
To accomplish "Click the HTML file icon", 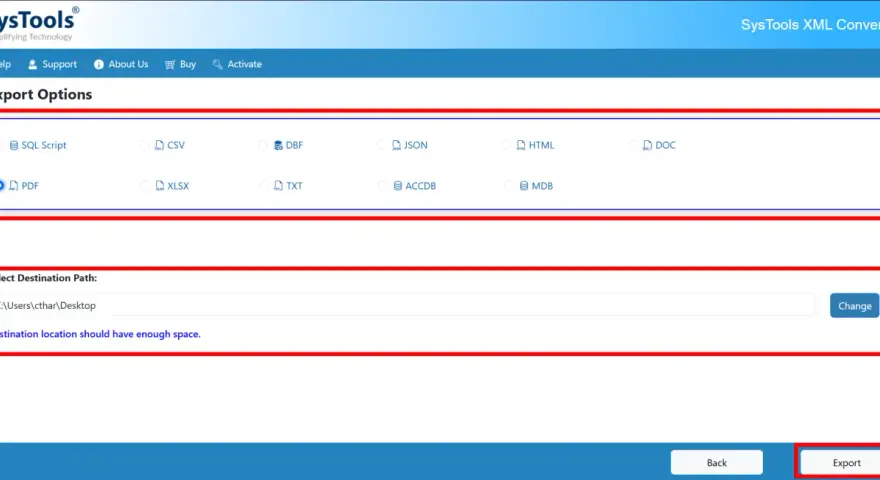I will point(521,145).
